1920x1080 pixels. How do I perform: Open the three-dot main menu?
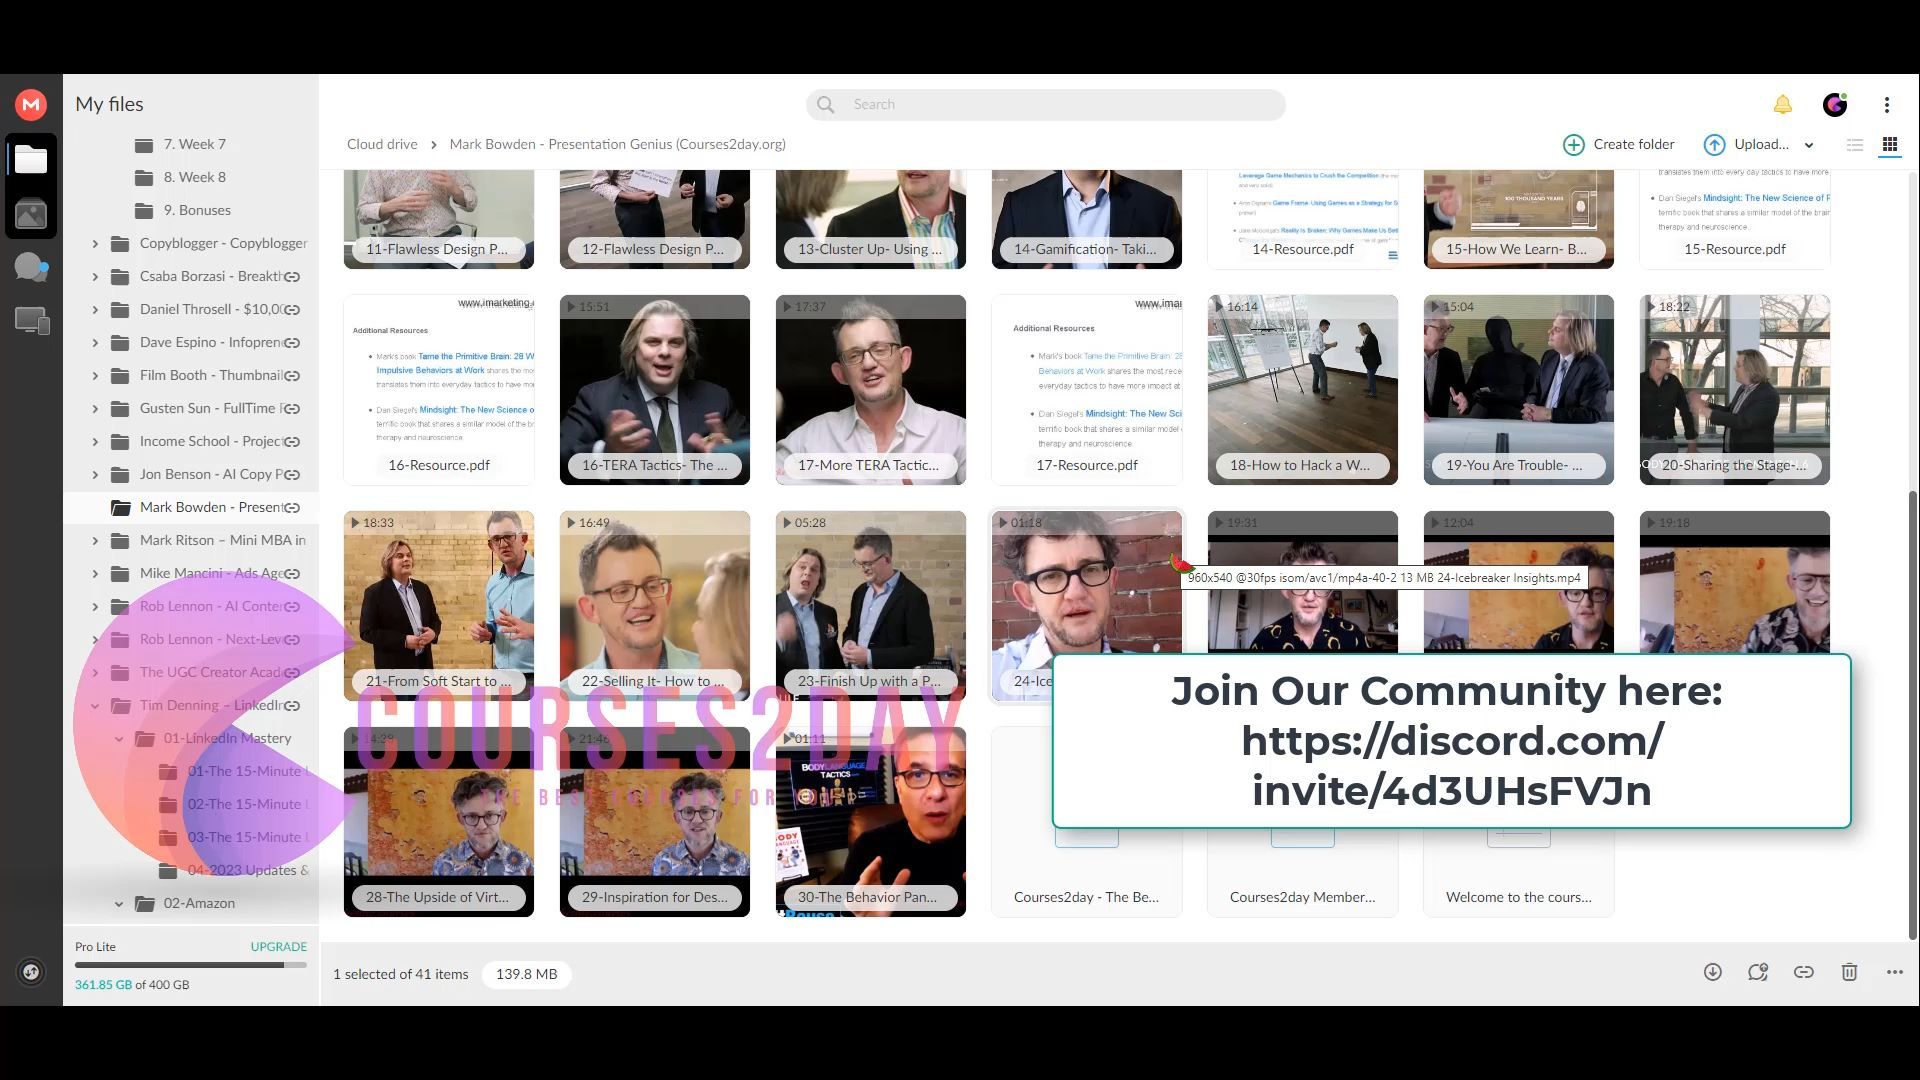tap(1887, 105)
